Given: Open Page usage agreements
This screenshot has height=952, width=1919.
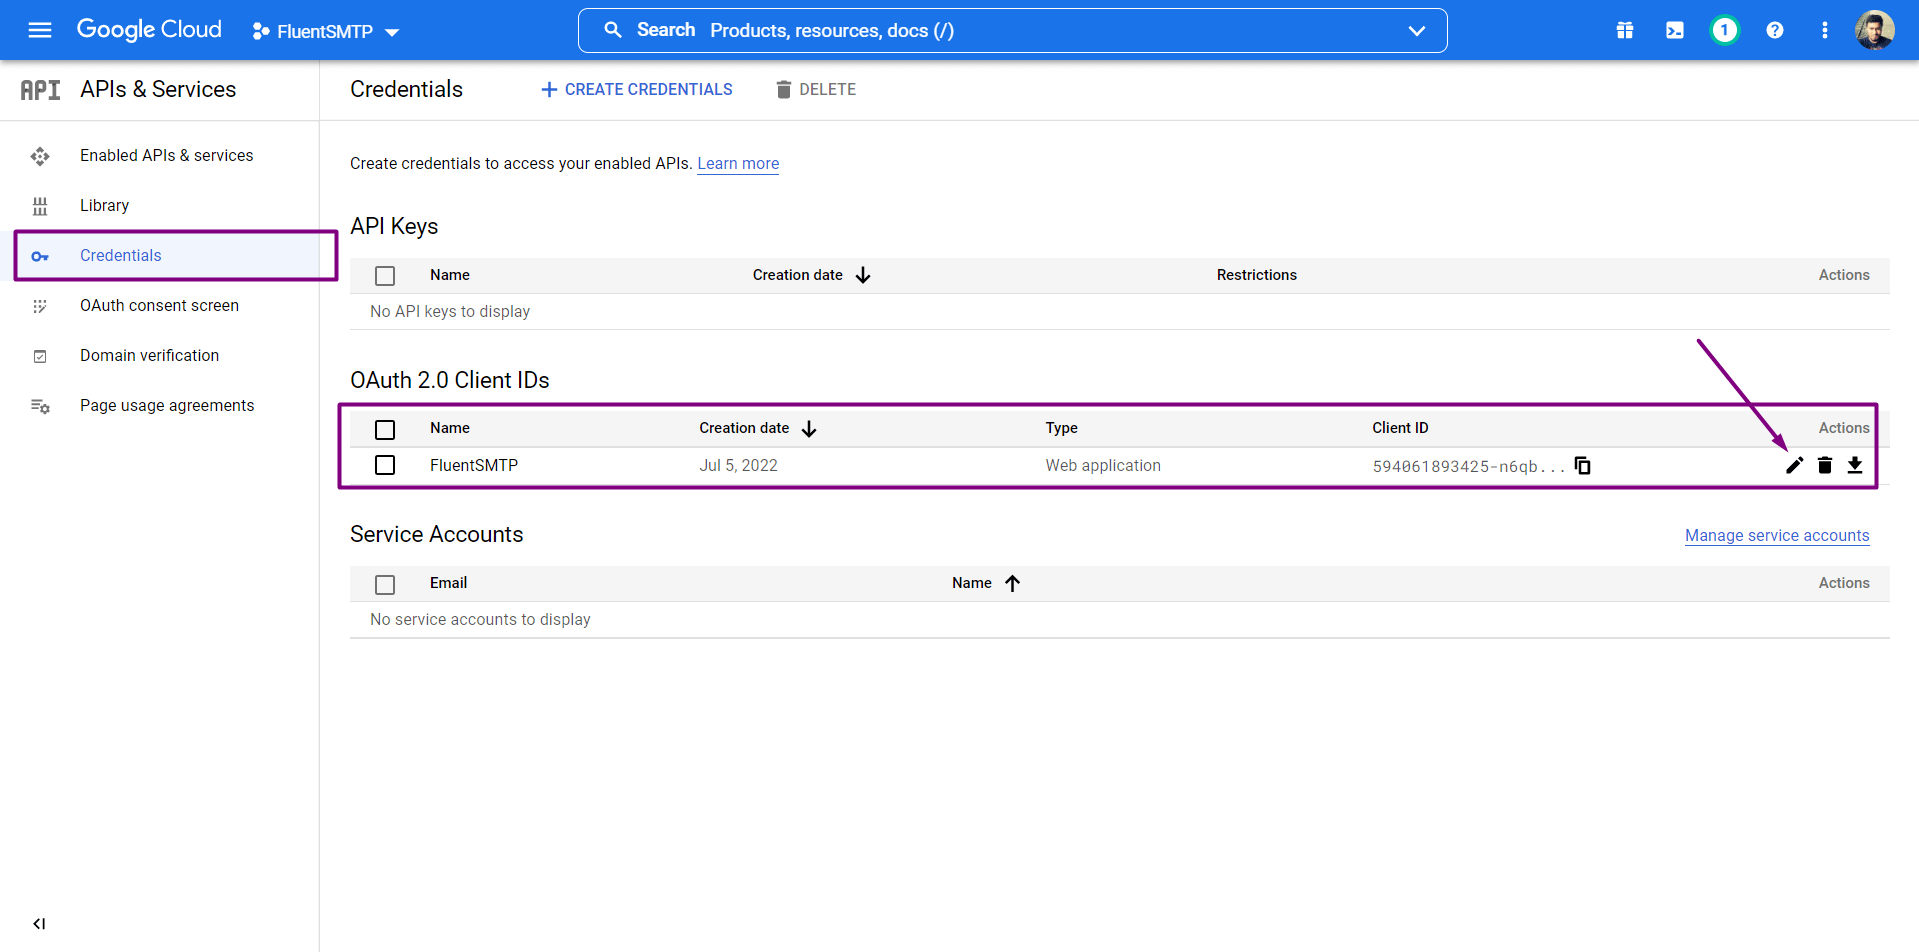Looking at the screenshot, I should click(167, 405).
